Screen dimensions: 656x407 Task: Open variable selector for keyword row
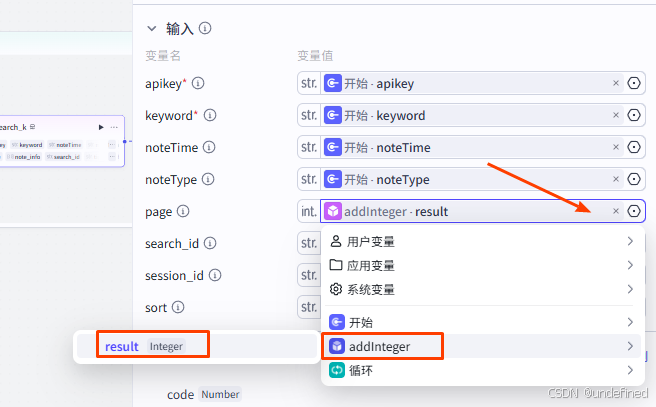coord(634,115)
